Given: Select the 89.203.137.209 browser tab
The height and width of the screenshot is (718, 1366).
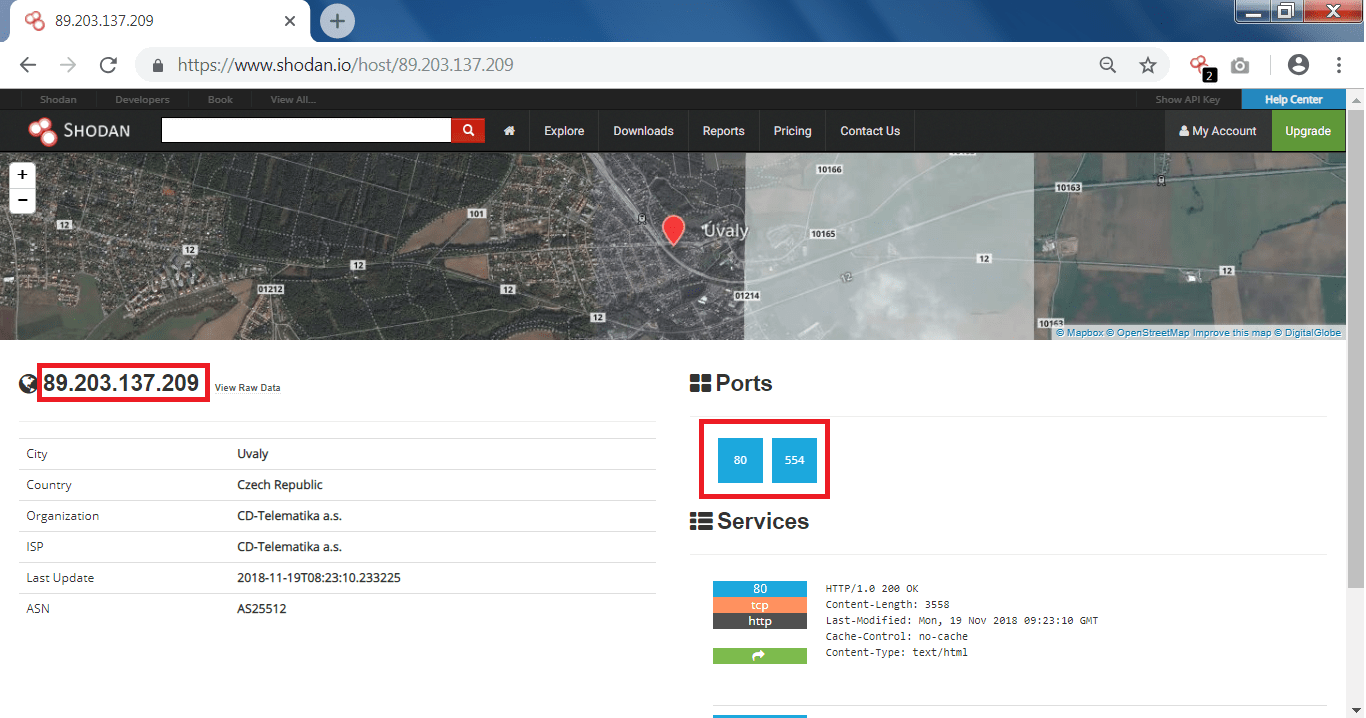Looking at the screenshot, I should click(x=162, y=20).
